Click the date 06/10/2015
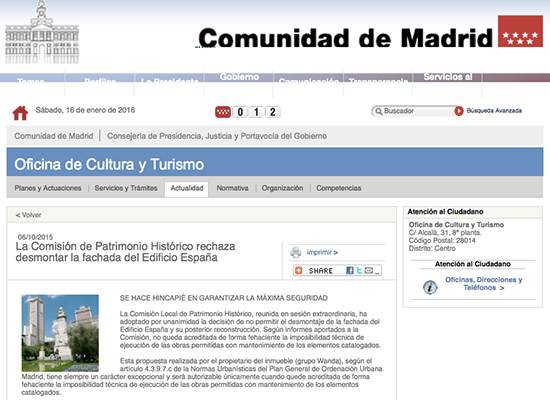Viewport: 550px width, 400px height. (35, 237)
